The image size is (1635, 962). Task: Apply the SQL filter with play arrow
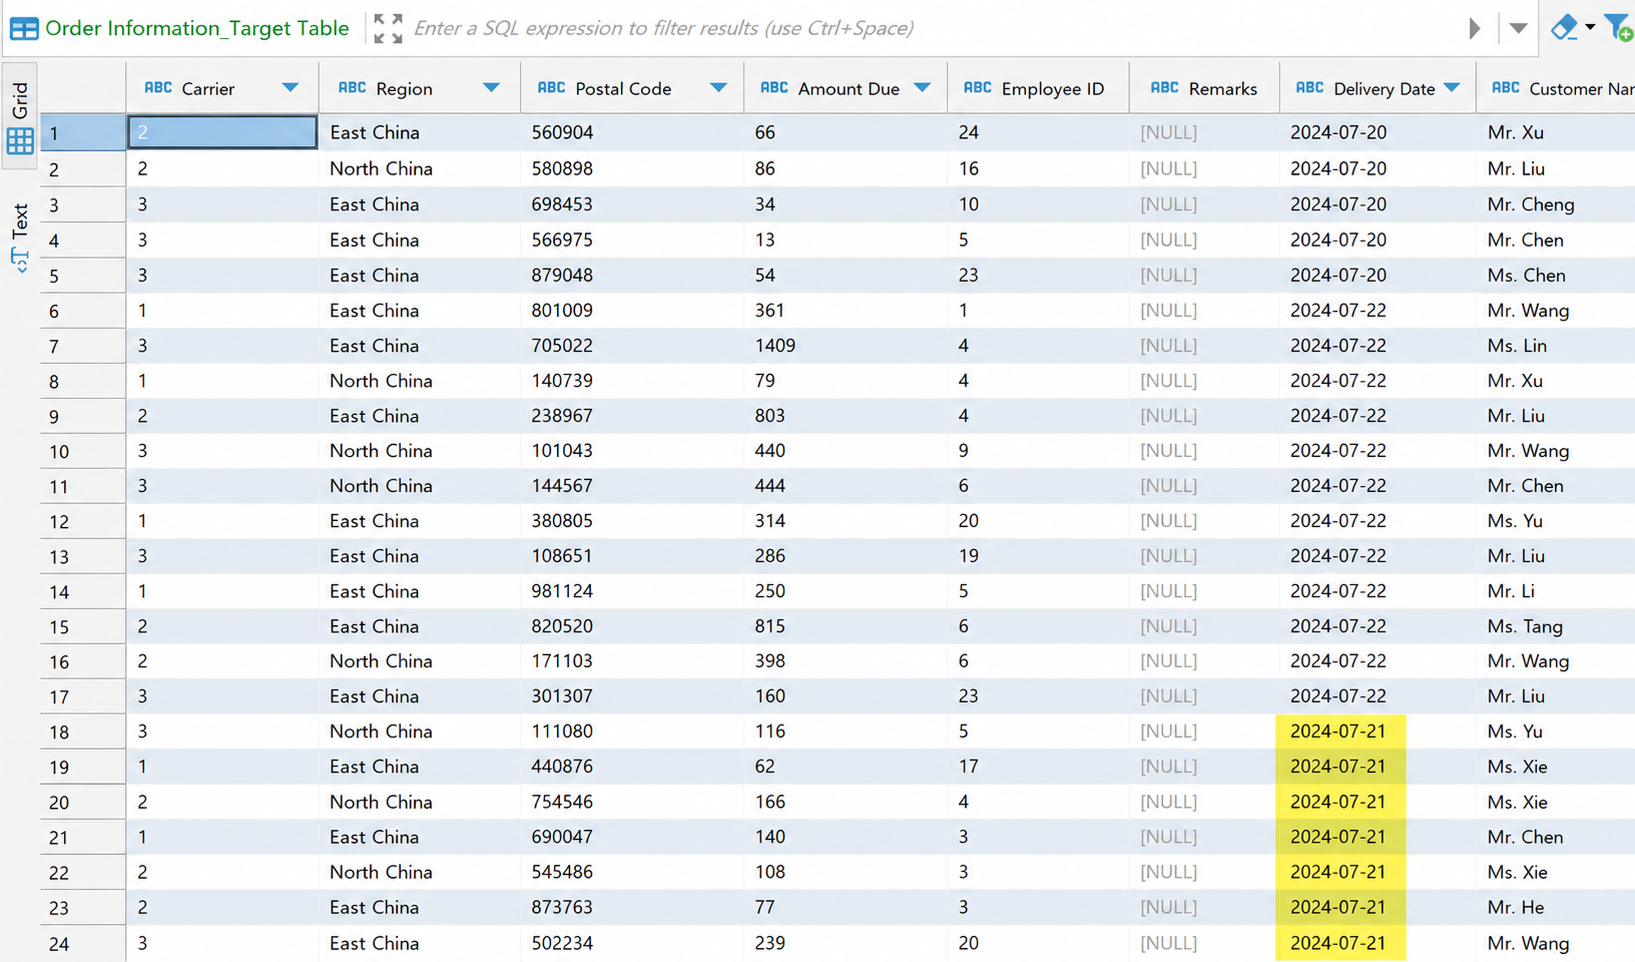(1474, 28)
